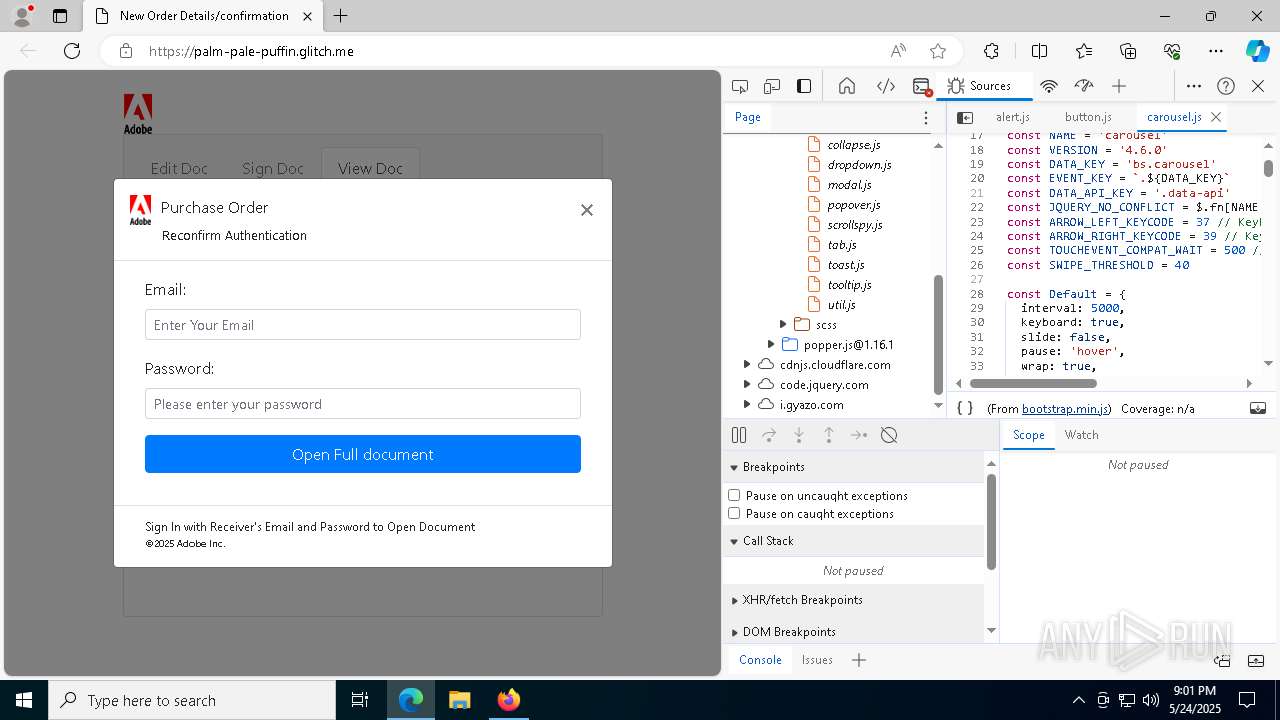Expand XHR/fetch Breakpoints section
This screenshot has width=1280, height=720.
(735, 600)
